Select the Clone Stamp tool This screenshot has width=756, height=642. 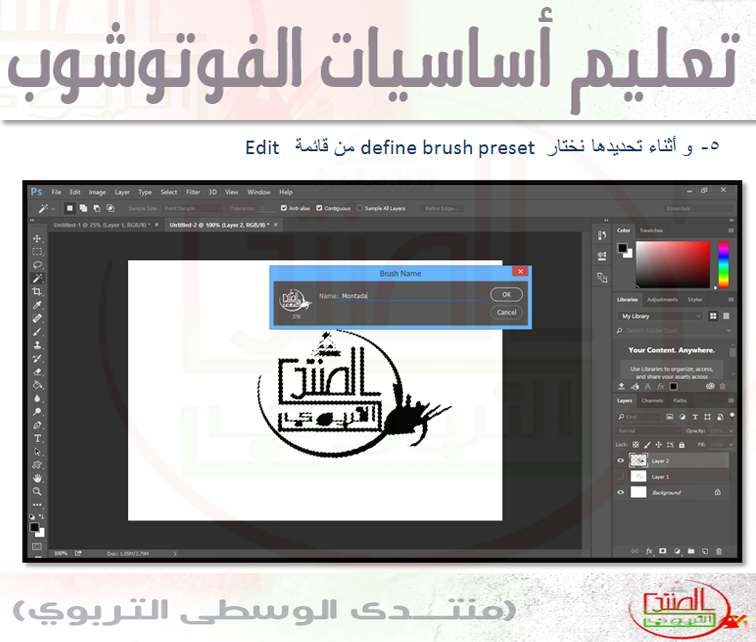(x=37, y=345)
